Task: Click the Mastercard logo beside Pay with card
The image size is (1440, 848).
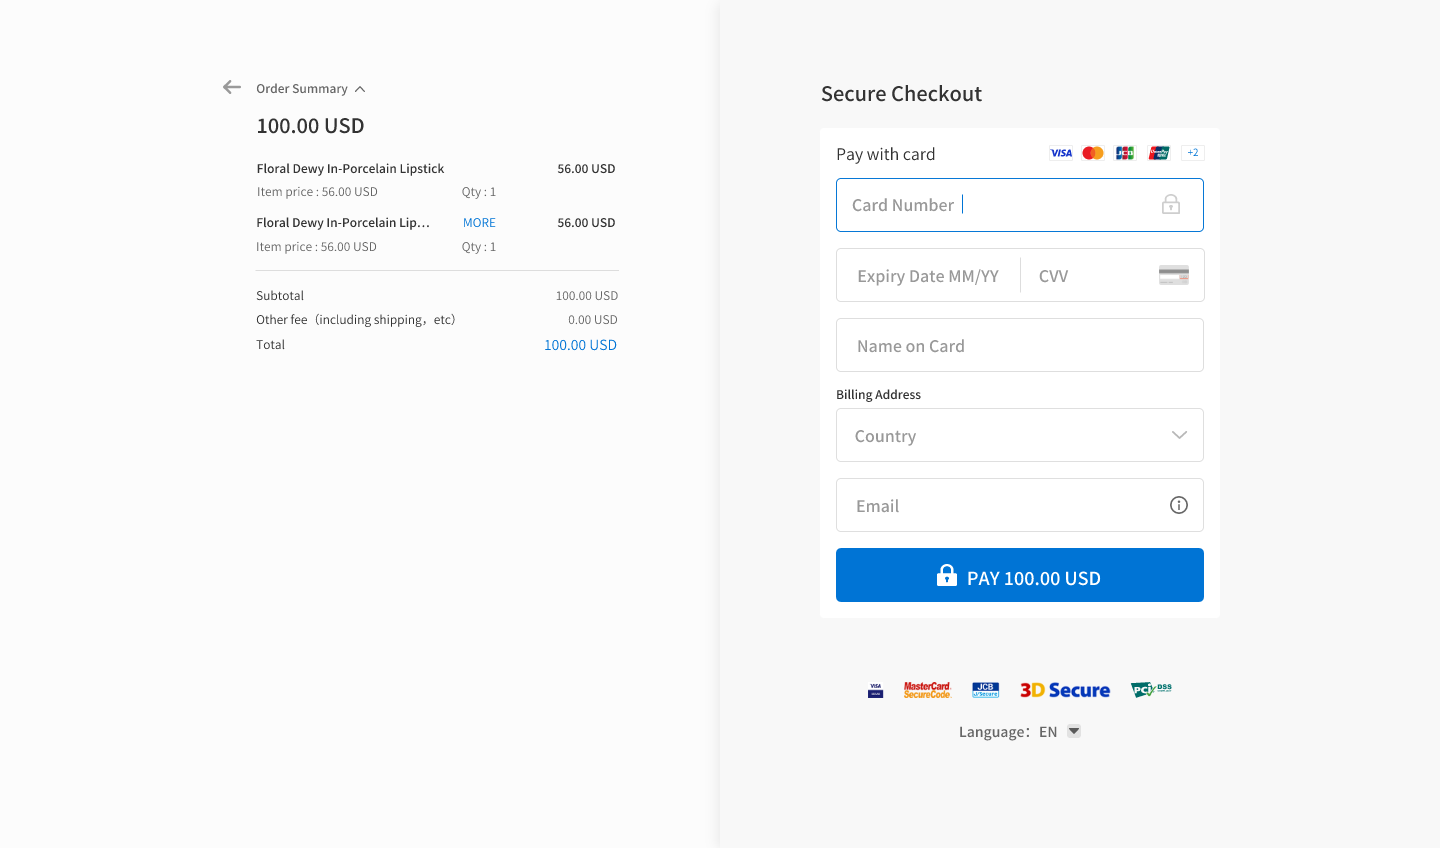Action: point(1093,153)
